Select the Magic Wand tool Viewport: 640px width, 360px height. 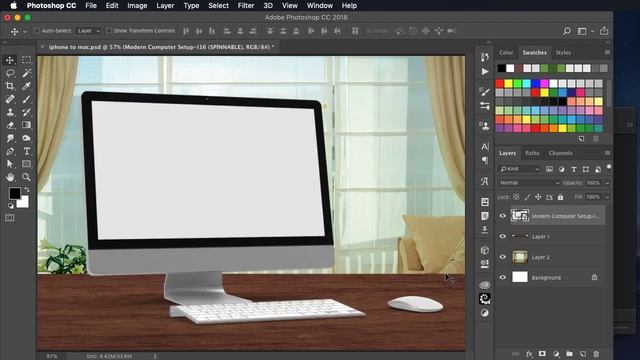(27, 73)
